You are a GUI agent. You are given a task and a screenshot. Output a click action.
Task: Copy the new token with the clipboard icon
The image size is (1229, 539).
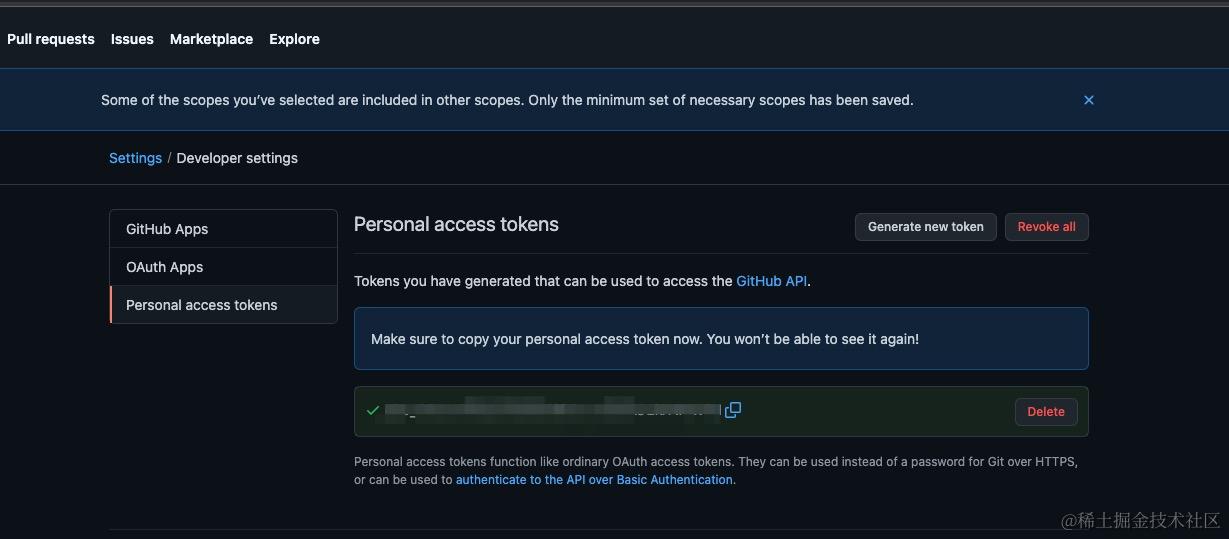tap(733, 410)
